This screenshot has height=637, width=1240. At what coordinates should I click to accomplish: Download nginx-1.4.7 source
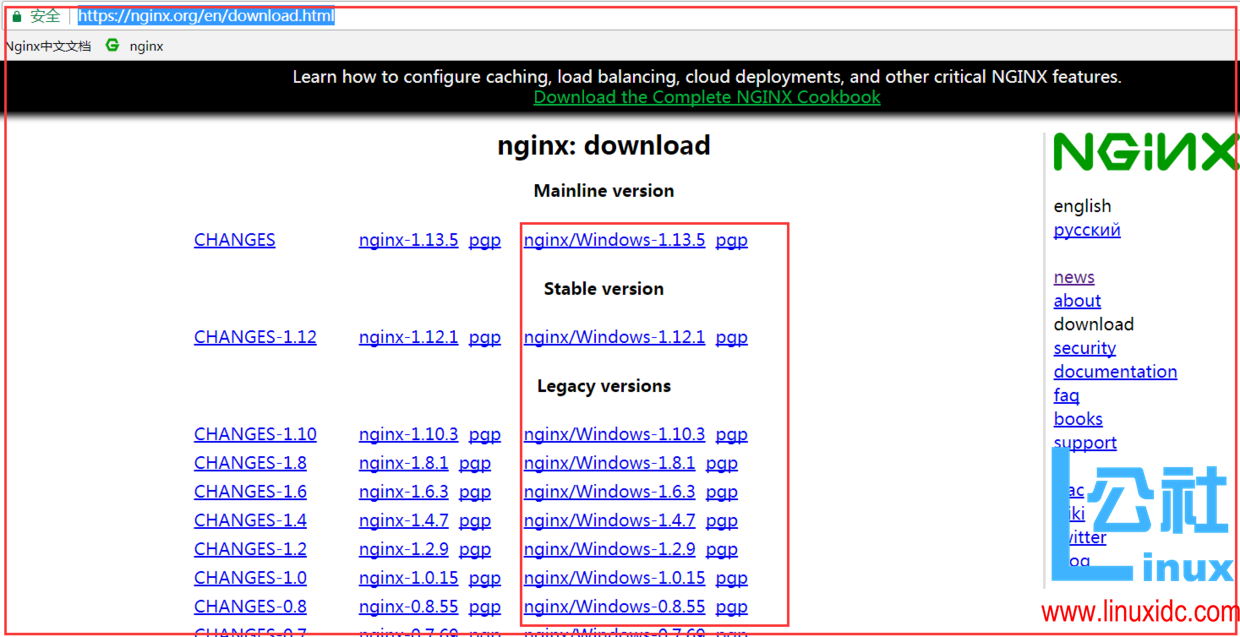pyautogui.click(x=404, y=520)
